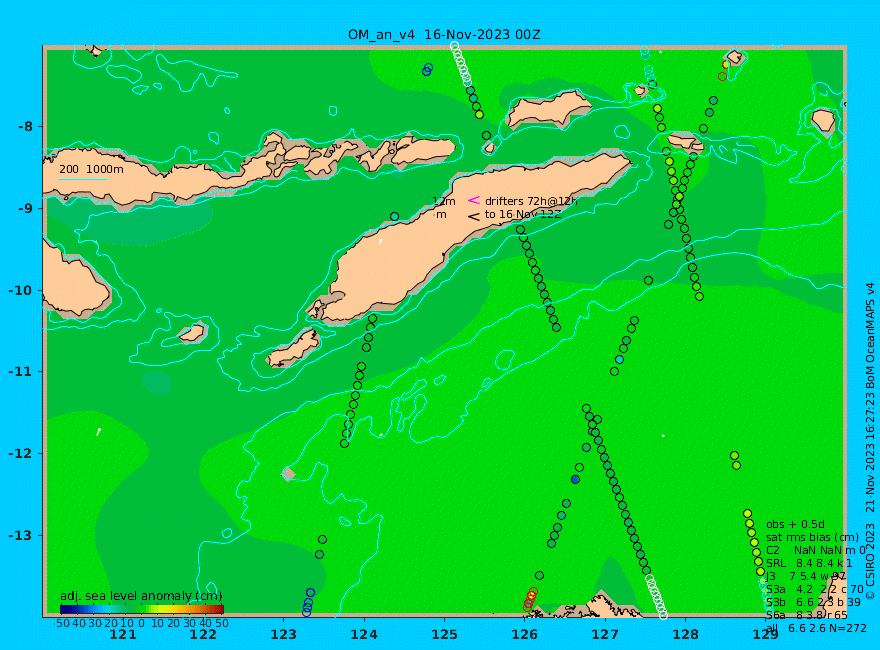Click the -8 latitude axis label

pyautogui.click(x=25, y=126)
